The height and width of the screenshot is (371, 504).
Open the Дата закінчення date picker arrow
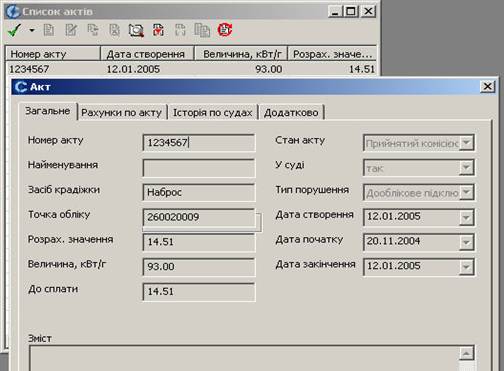click(x=466, y=267)
